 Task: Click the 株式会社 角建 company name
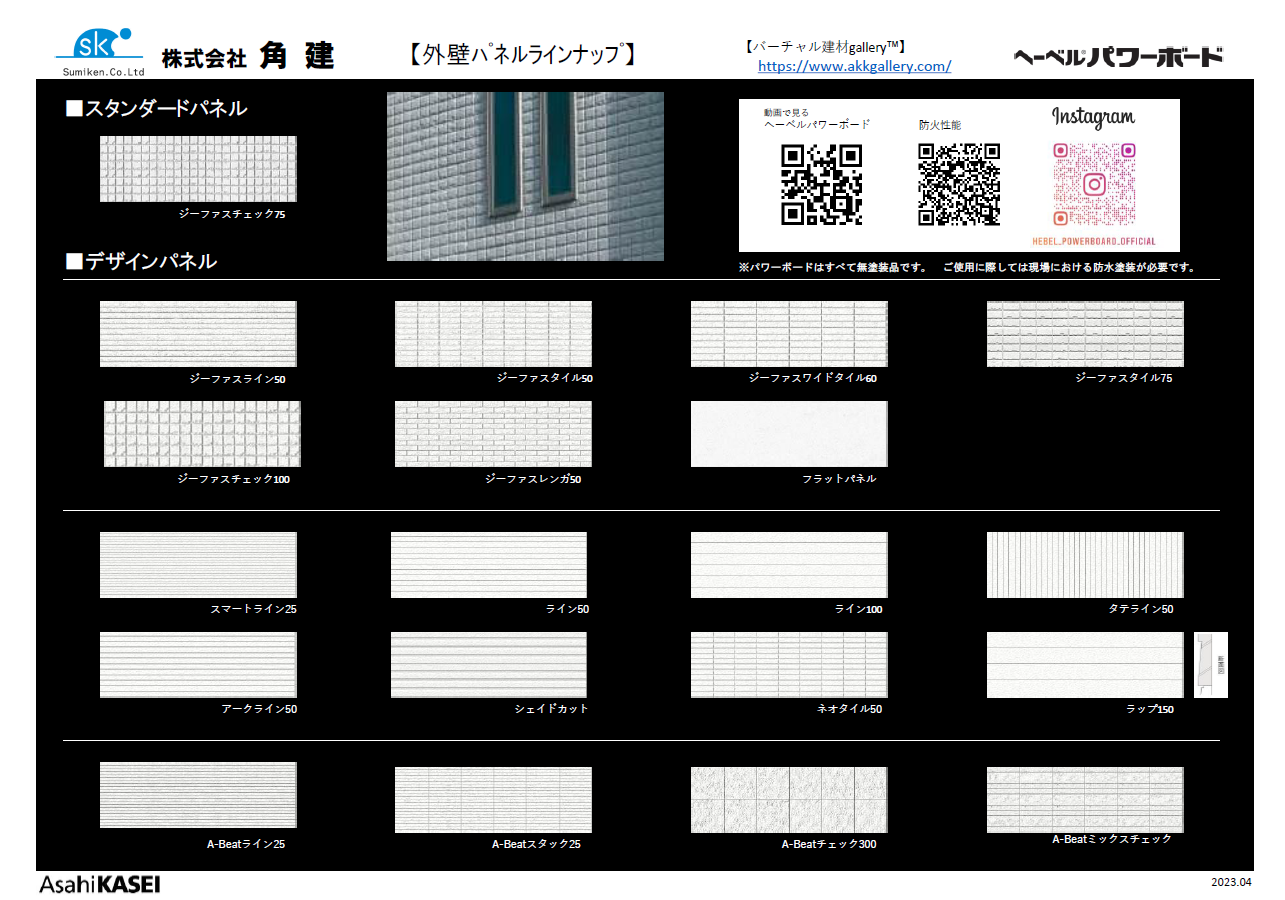point(247,57)
